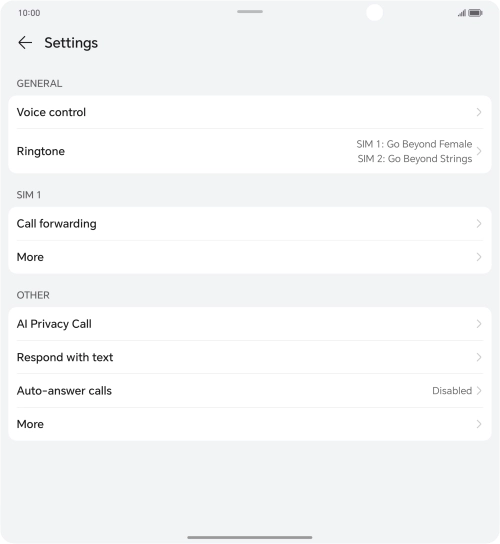Open Respond with text option

point(250,357)
